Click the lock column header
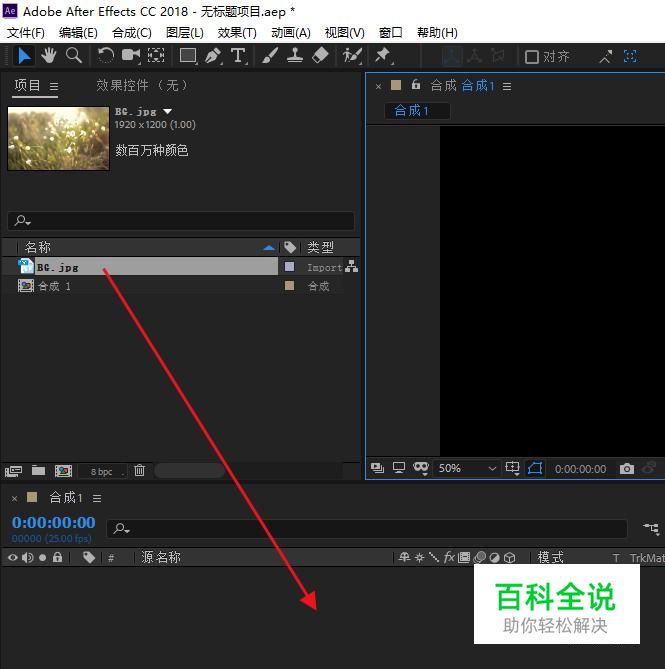The height and width of the screenshot is (669, 665). (57, 557)
